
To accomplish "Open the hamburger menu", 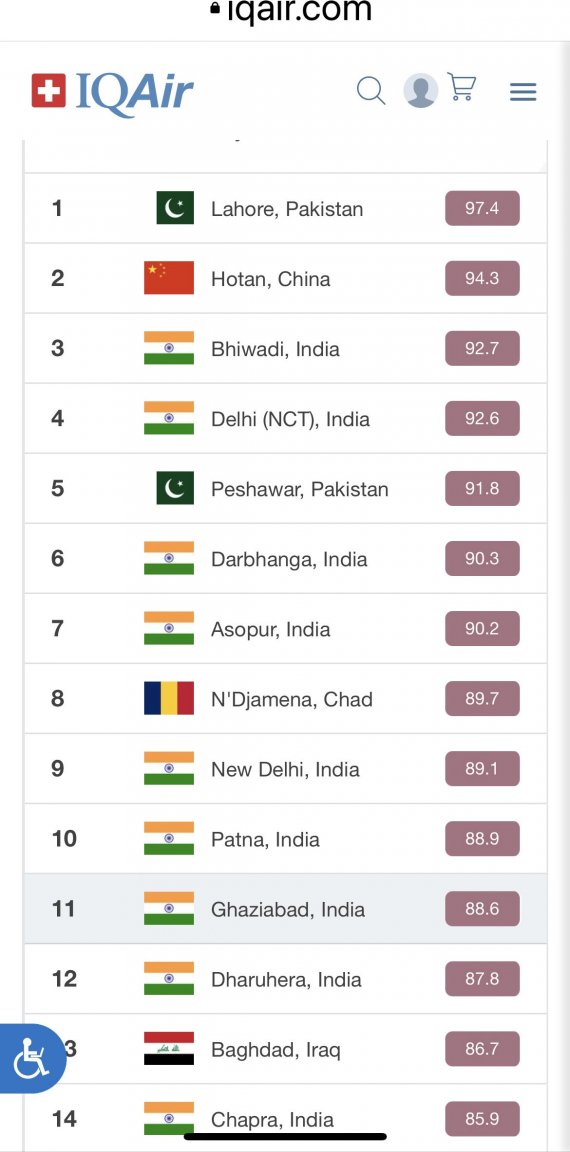I will point(523,92).
